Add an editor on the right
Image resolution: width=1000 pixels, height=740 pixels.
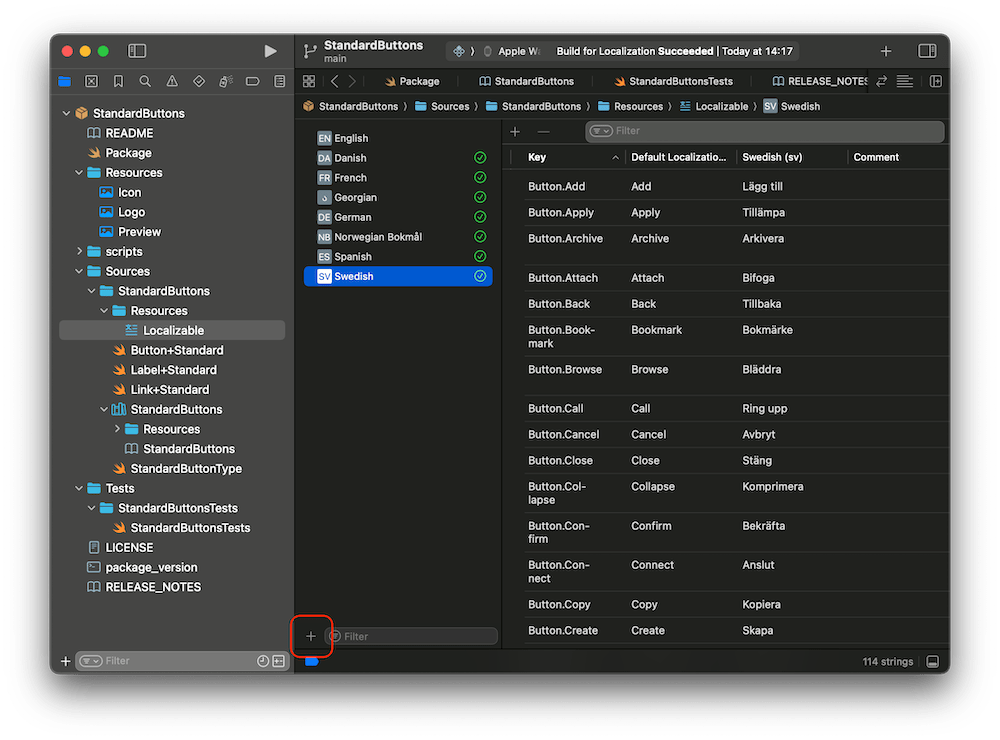click(936, 81)
